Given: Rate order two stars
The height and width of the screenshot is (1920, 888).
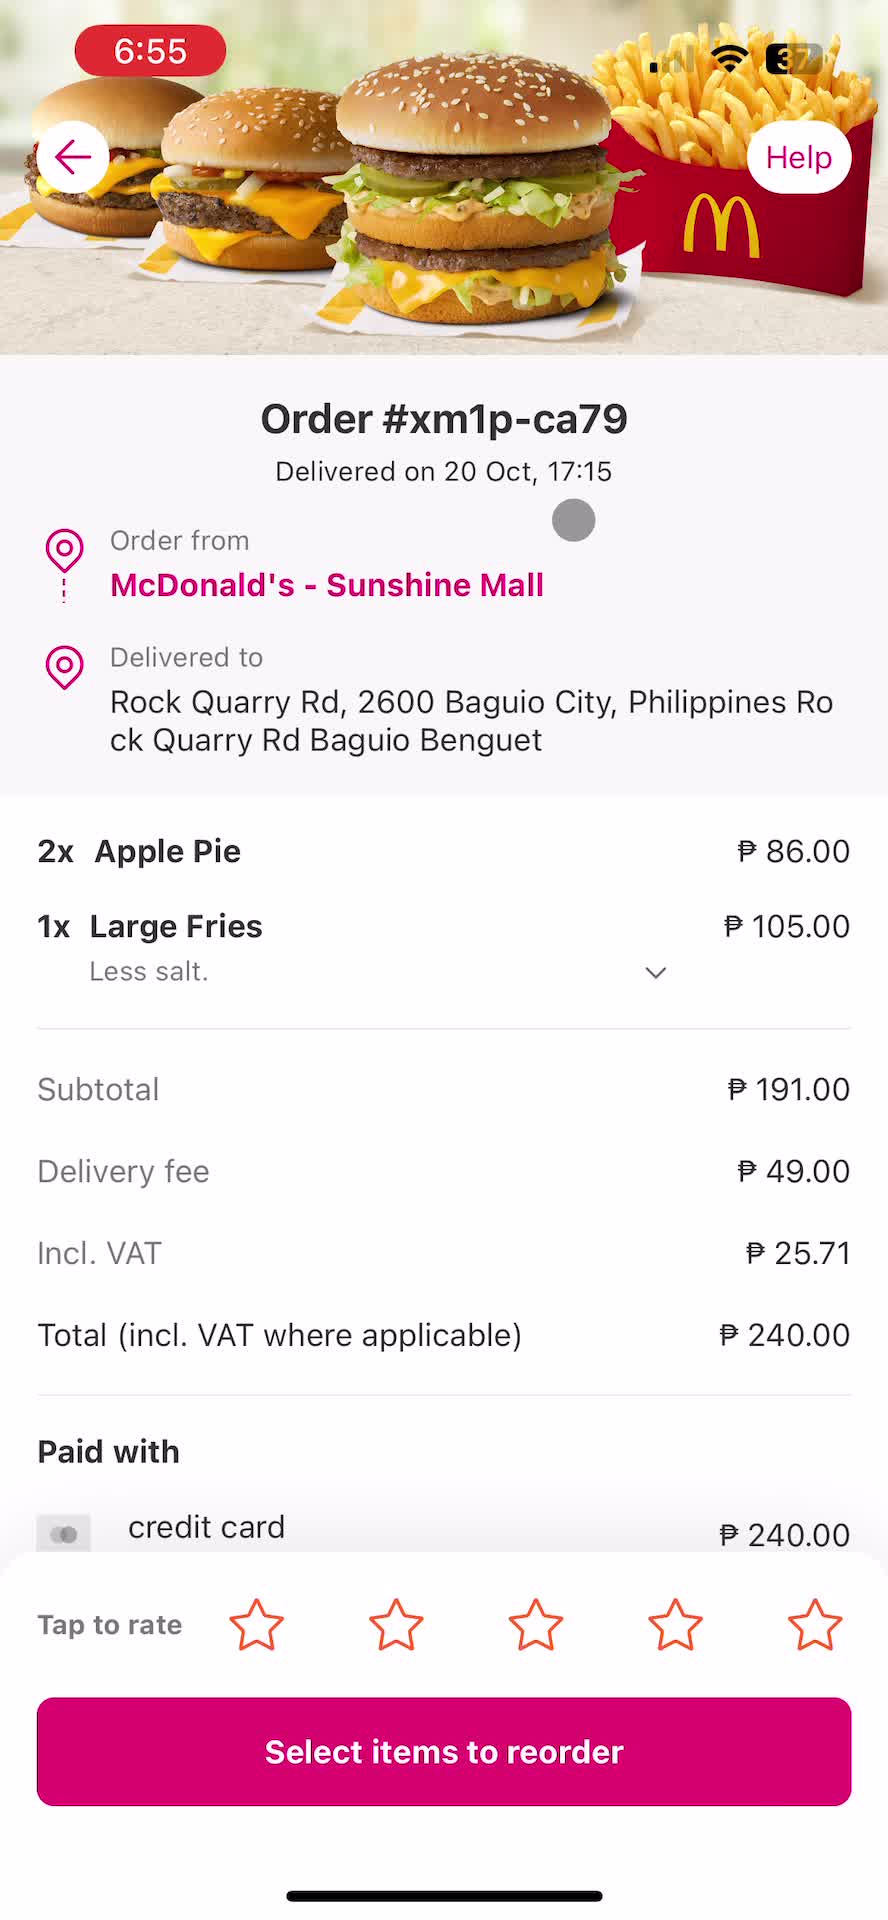Looking at the screenshot, I should click(x=396, y=1625).
